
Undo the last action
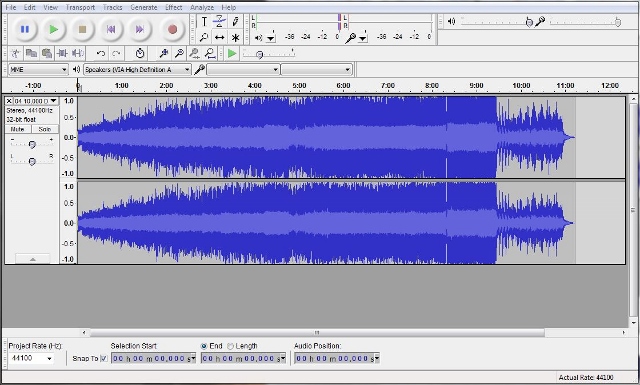point(101,53)
